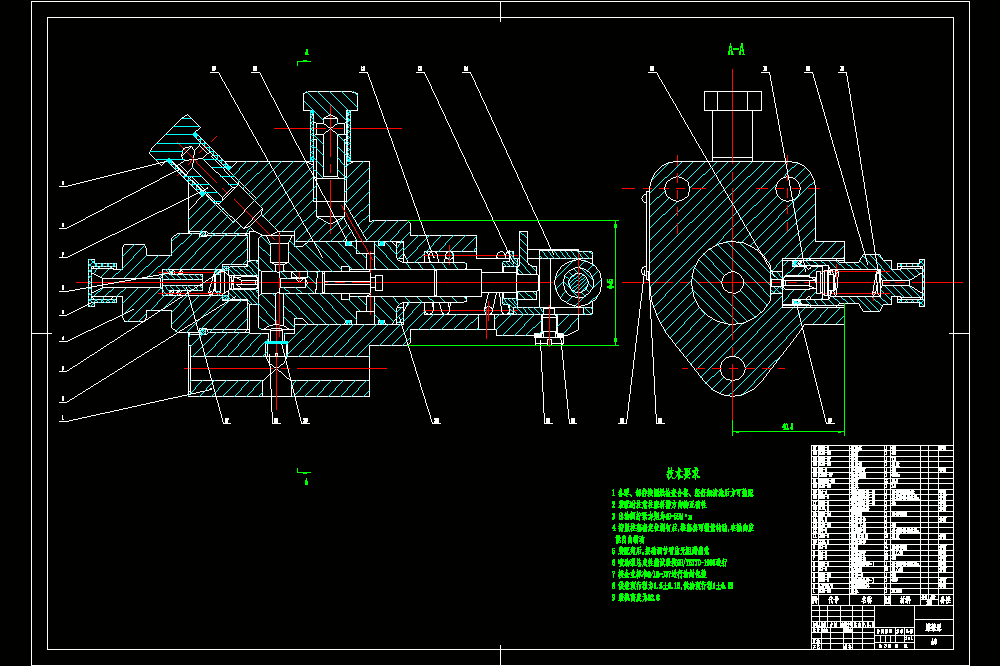Screen dimensions: 1000x666
Task: Click the top vertical plug in main view
Action: tap(330, 135)
